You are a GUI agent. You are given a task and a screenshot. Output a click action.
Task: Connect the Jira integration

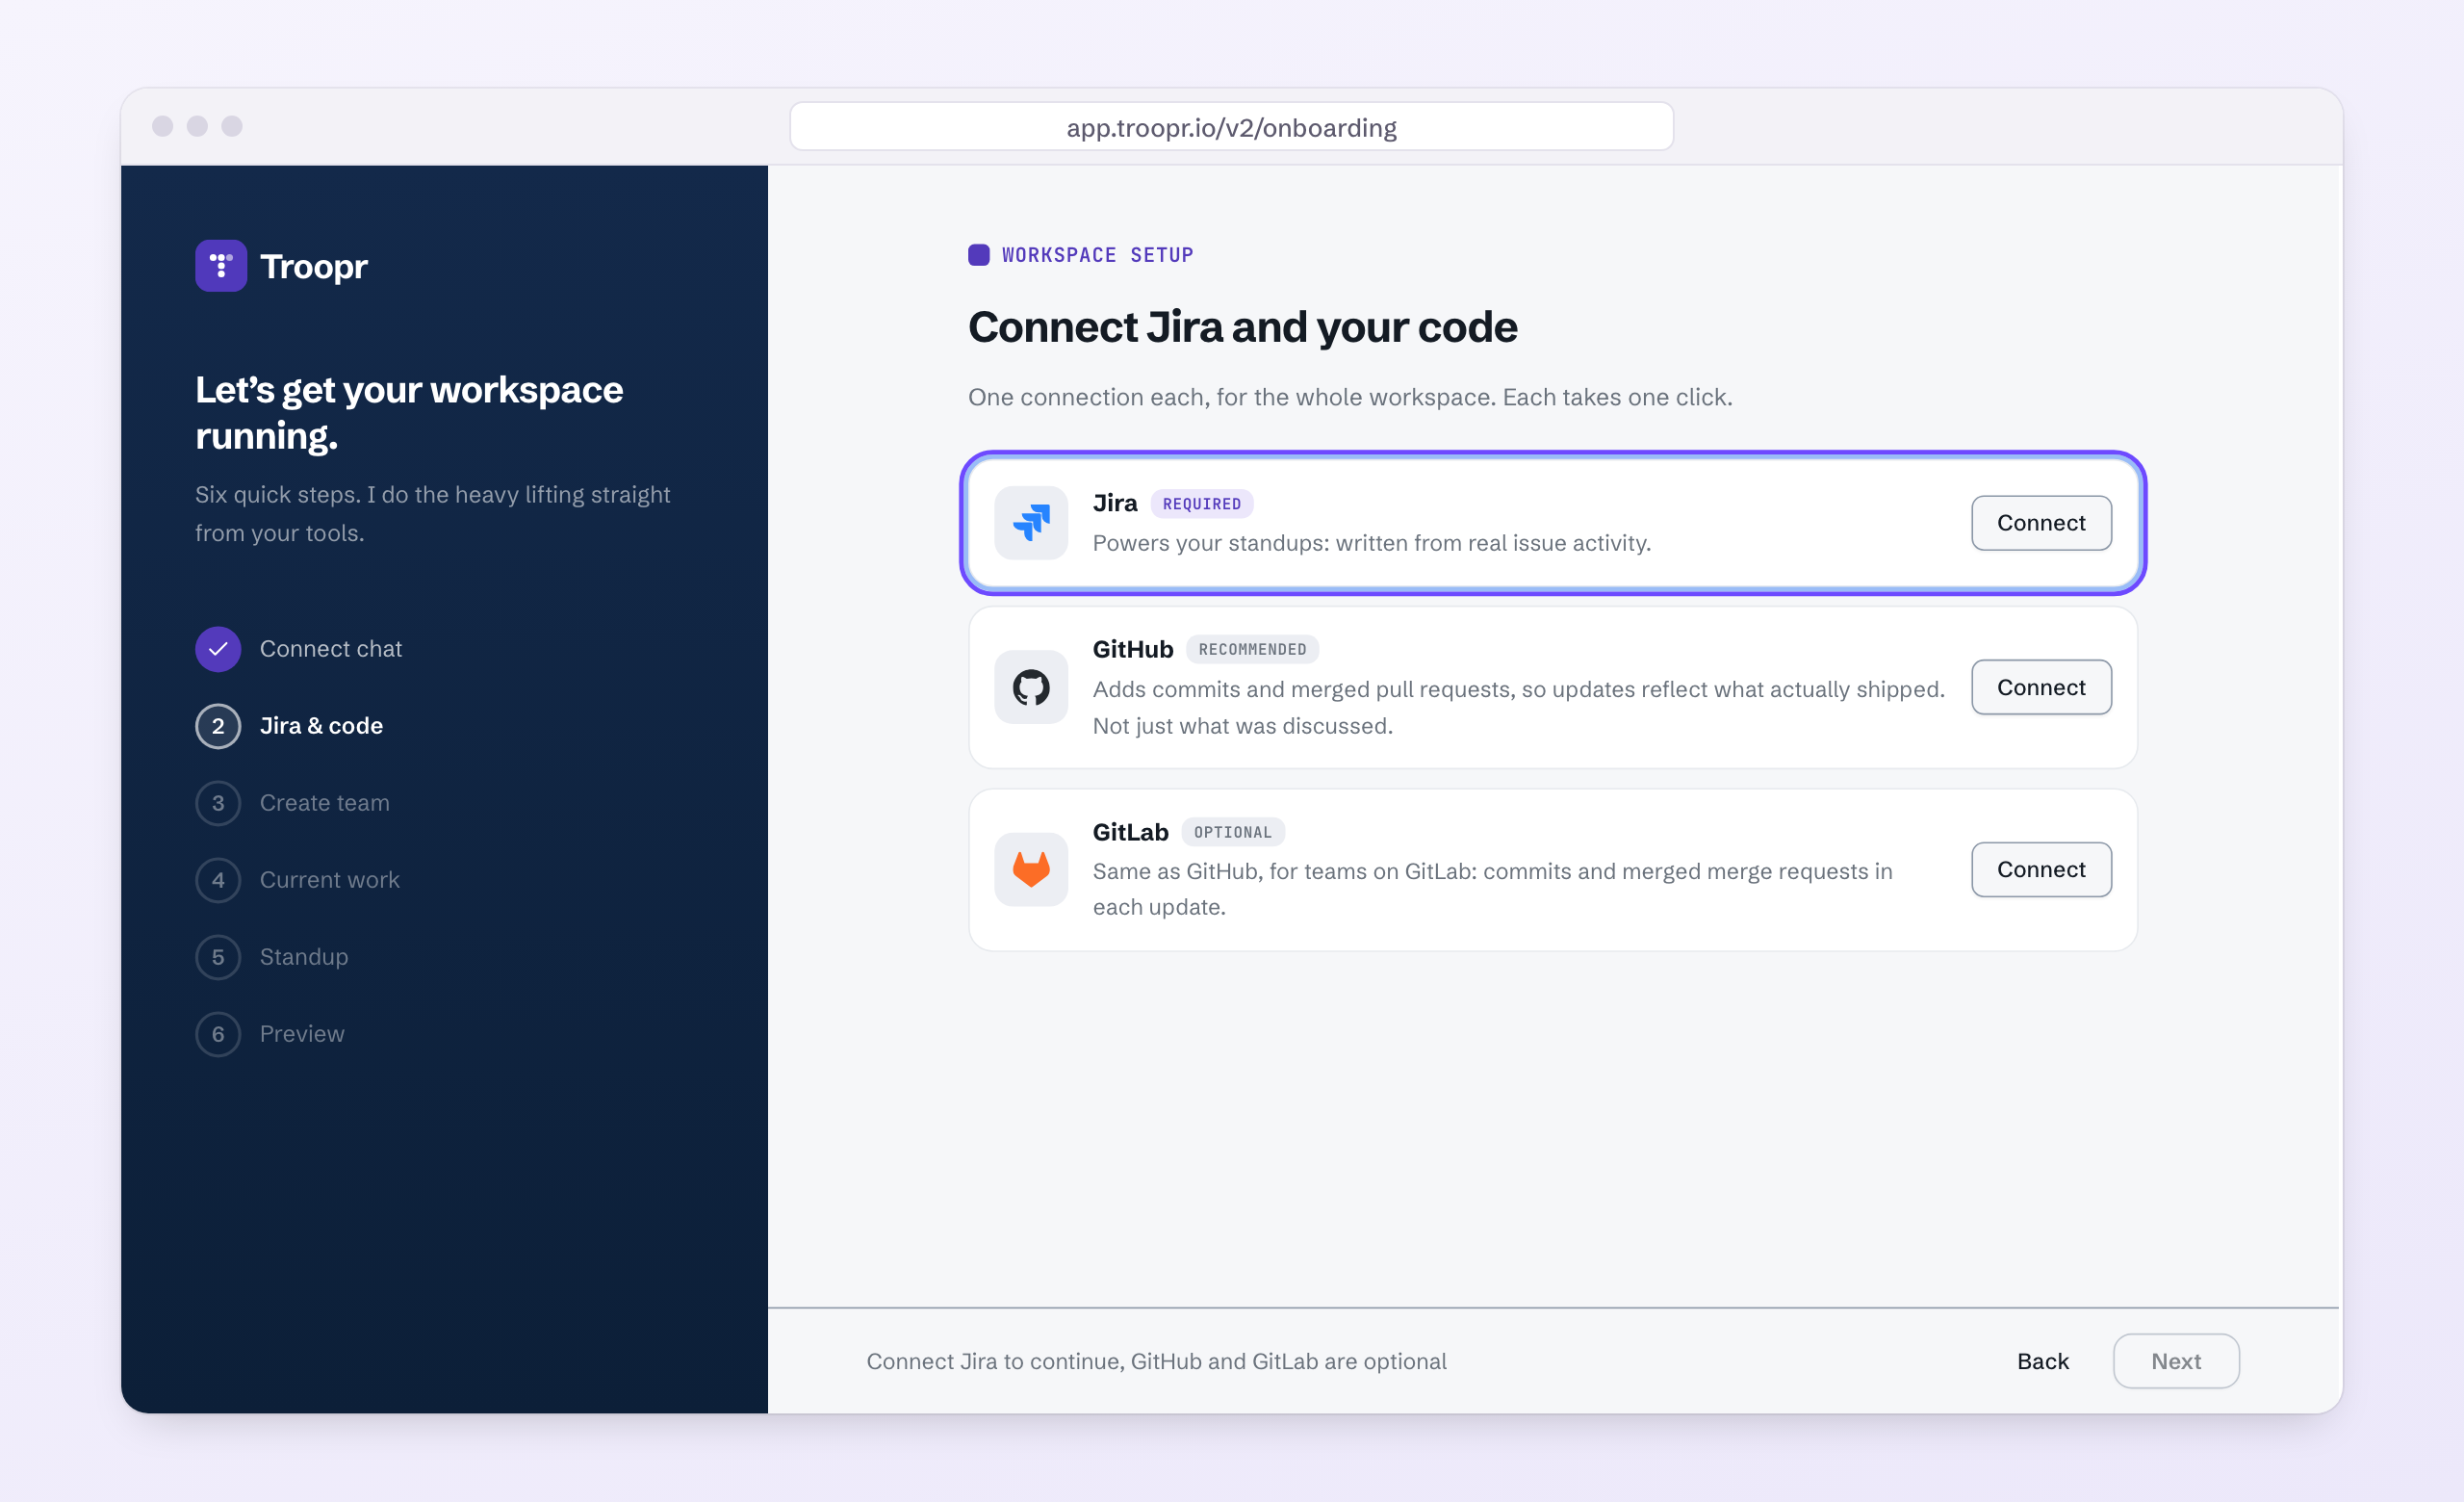(x=2041, y=523)
